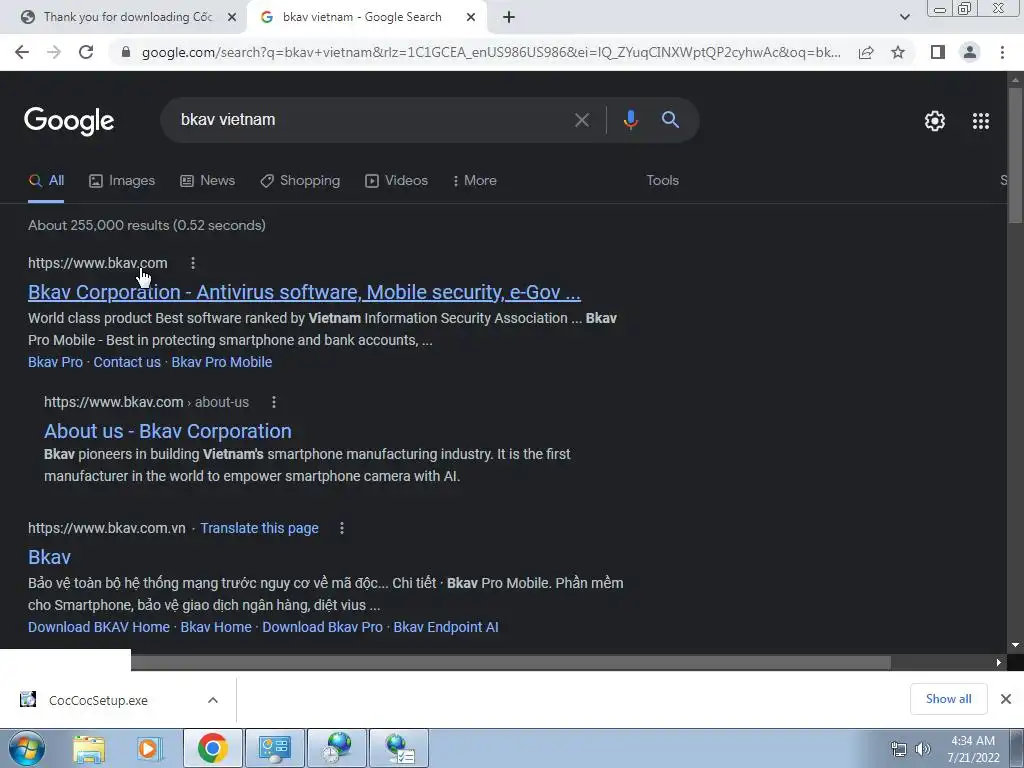
Task: Click the browser forward arrow
Action: click(x=54, y=52)
